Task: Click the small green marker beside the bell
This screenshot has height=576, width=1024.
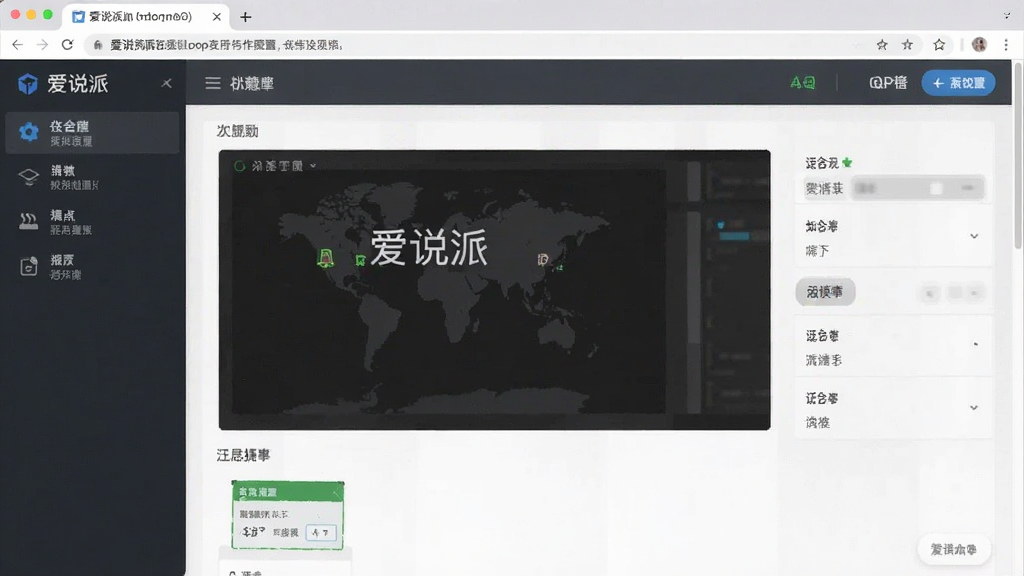Action: coord(360,260)
